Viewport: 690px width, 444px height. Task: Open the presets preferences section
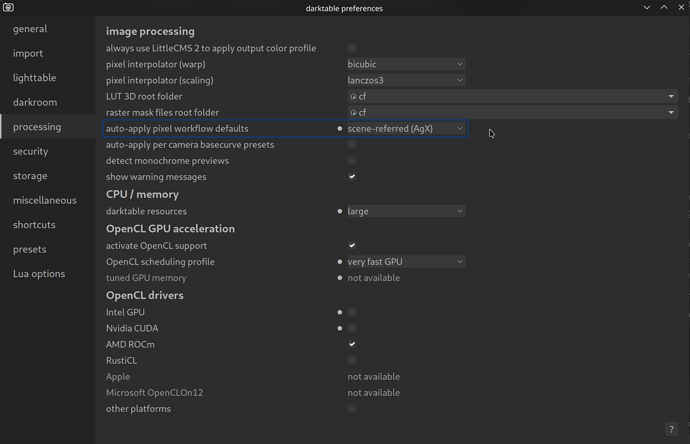click(30, 249)
